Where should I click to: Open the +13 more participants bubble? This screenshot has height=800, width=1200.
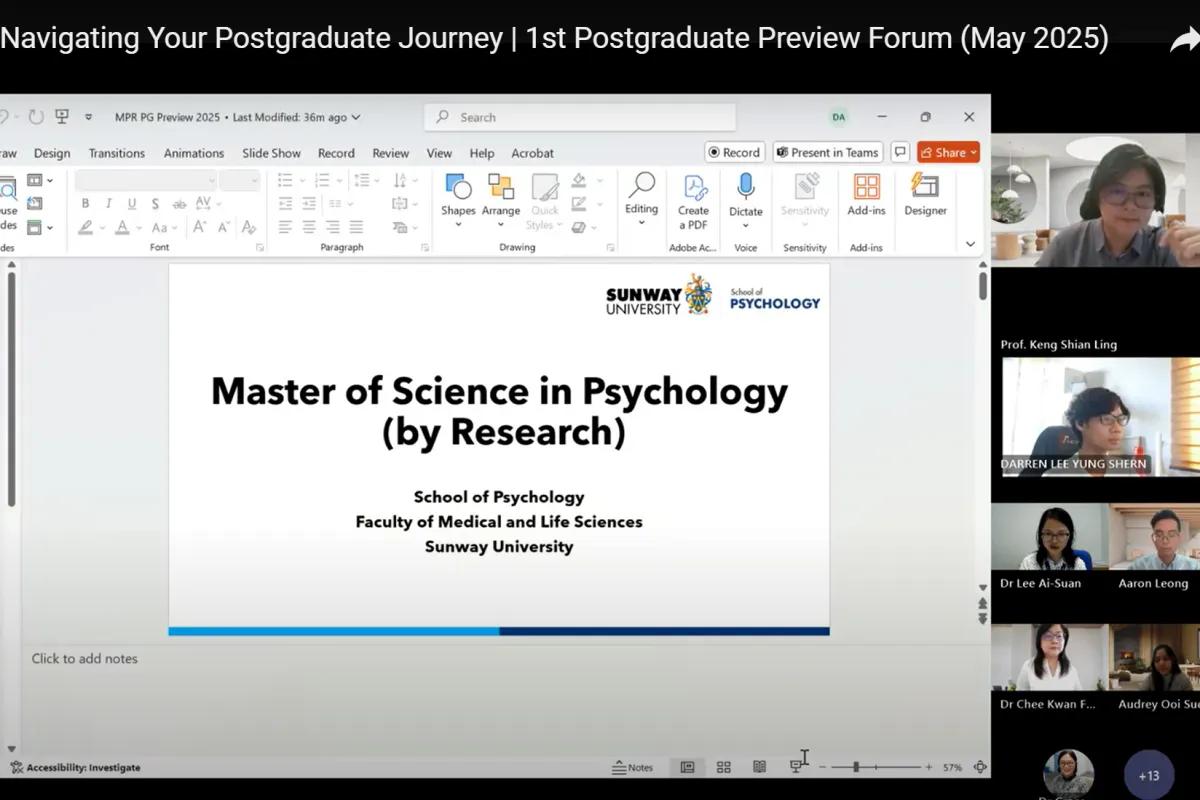(x=1149, y=775)
